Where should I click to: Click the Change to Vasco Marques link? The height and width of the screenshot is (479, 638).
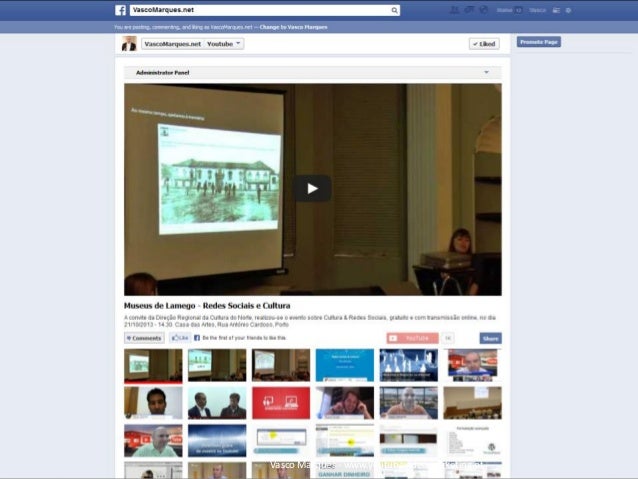point(293,27)
